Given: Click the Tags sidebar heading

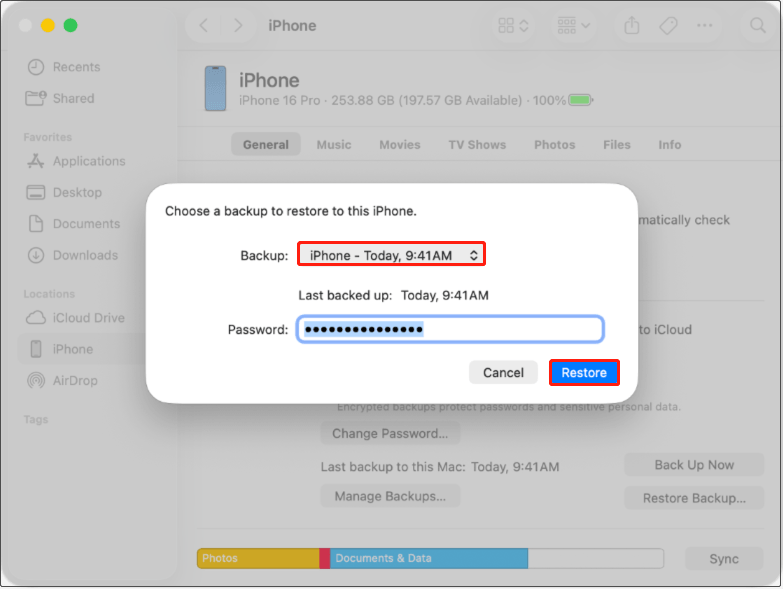Looking at the screenshot, I should click(x=36, y=419).
